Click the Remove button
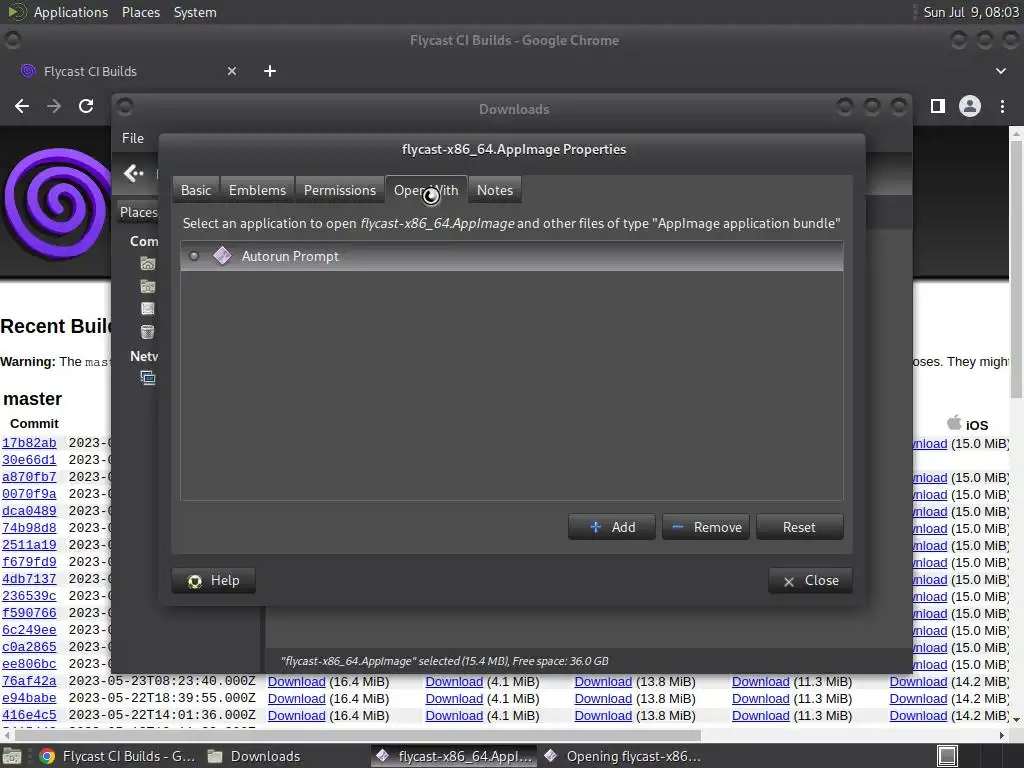The image size is (1024, 768). coord(706,527)
